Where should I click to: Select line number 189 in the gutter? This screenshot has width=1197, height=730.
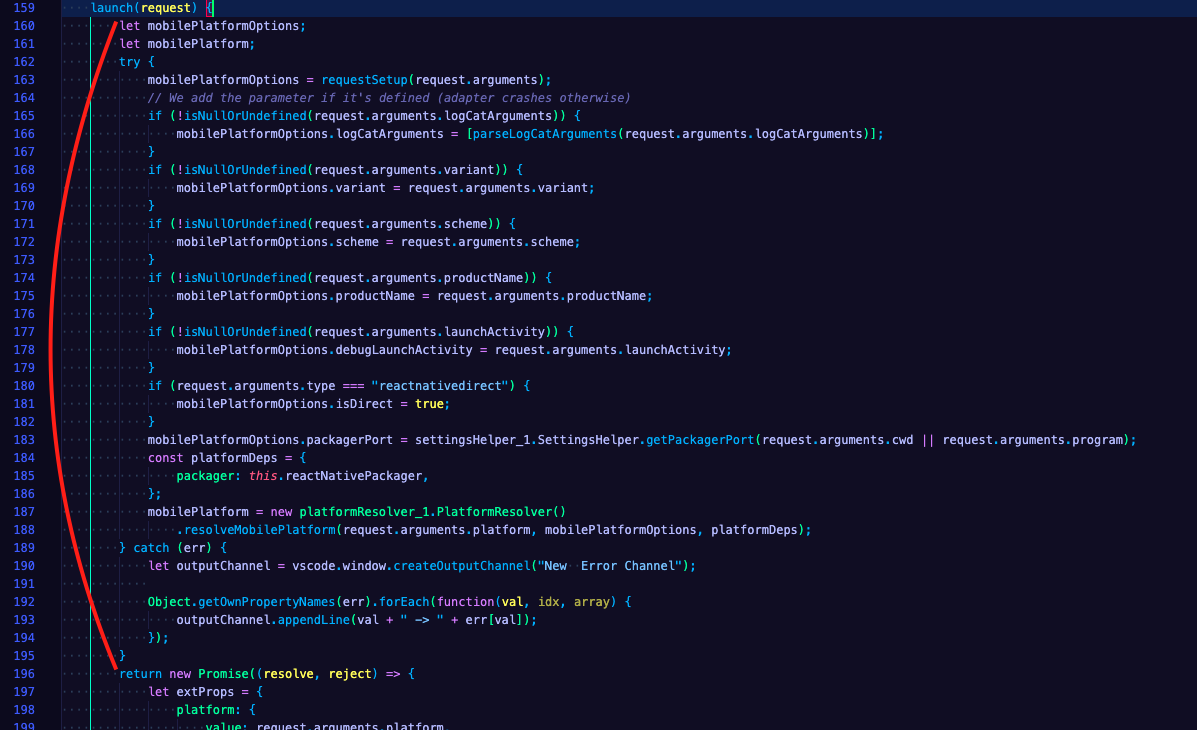pos(24,548)
